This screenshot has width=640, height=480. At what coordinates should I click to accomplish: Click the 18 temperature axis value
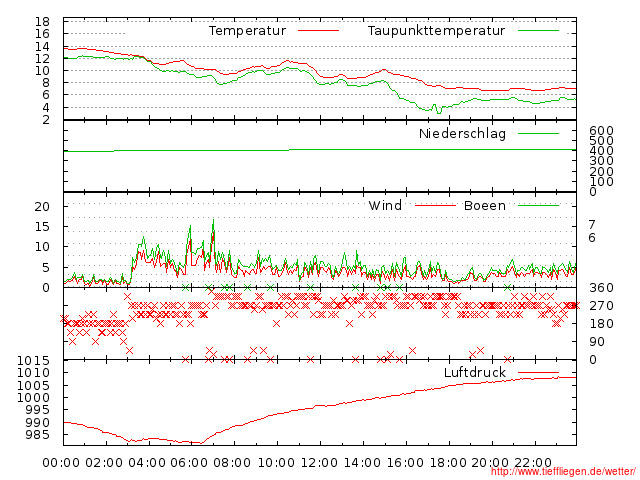pyautogui.click(x=42, y=22)
